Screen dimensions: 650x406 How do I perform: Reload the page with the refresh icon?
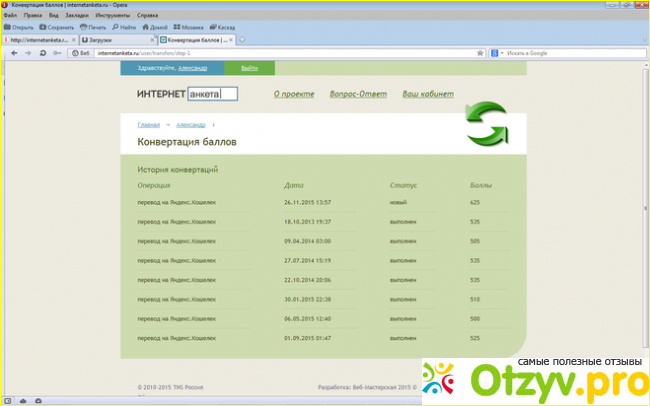pos(42,52)
